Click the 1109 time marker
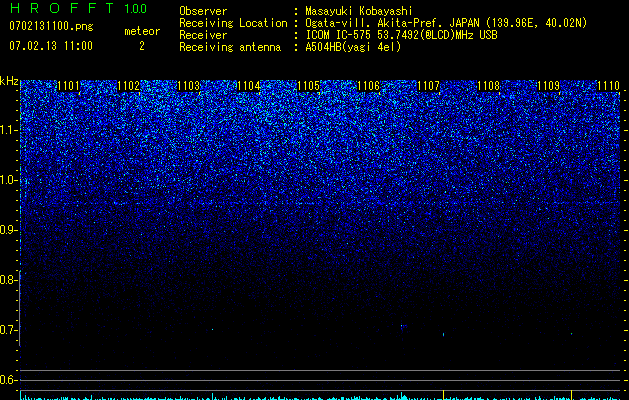Viewport: 629px width, 400px height. (x=548, y=86)
